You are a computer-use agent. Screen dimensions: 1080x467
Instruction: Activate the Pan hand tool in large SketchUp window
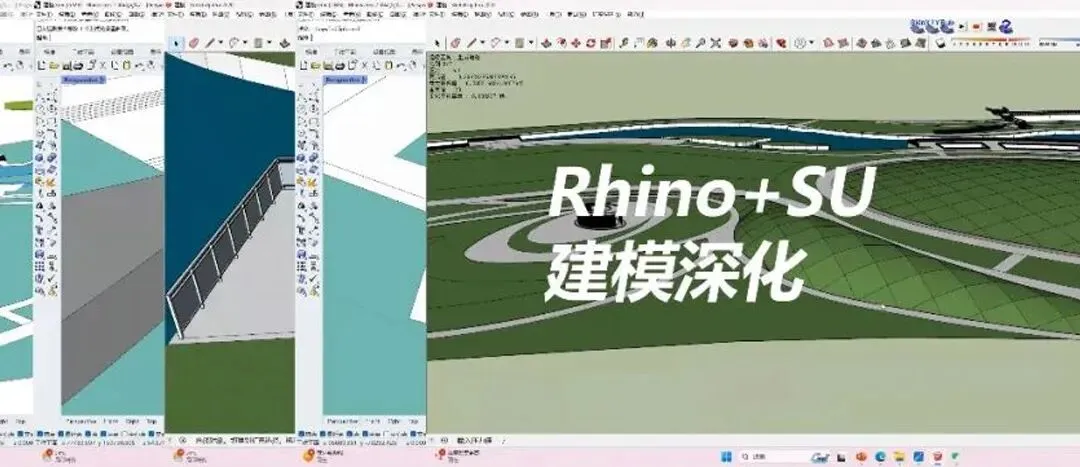tap(685, 43)
